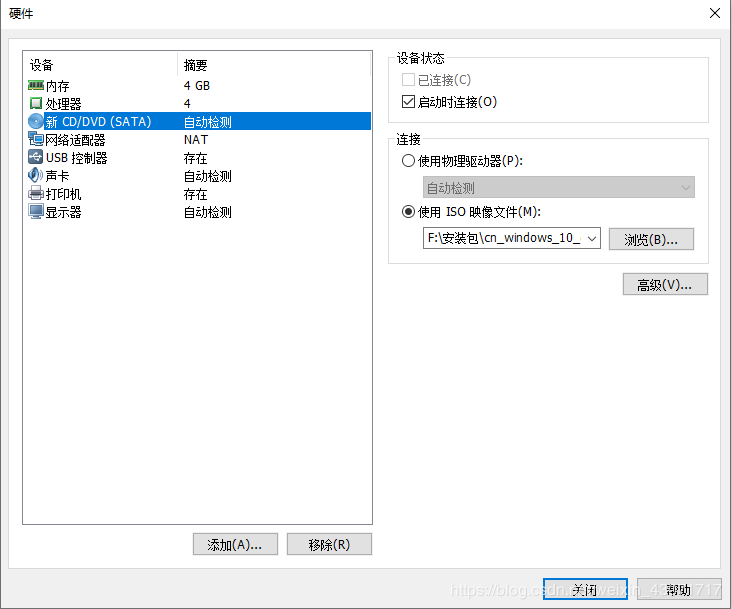Screen dimensions: 732x609
Task: Click the 添加(A)... add hardware button
Action: click(234, 545)
